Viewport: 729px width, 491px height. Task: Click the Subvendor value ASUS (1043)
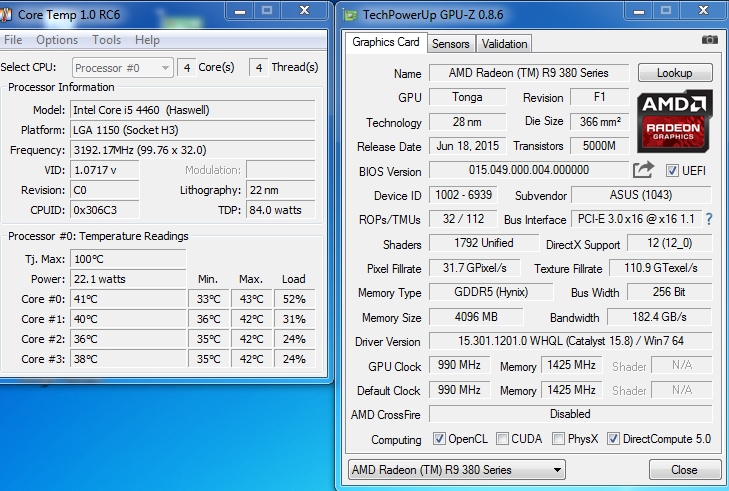pos(641,195)
